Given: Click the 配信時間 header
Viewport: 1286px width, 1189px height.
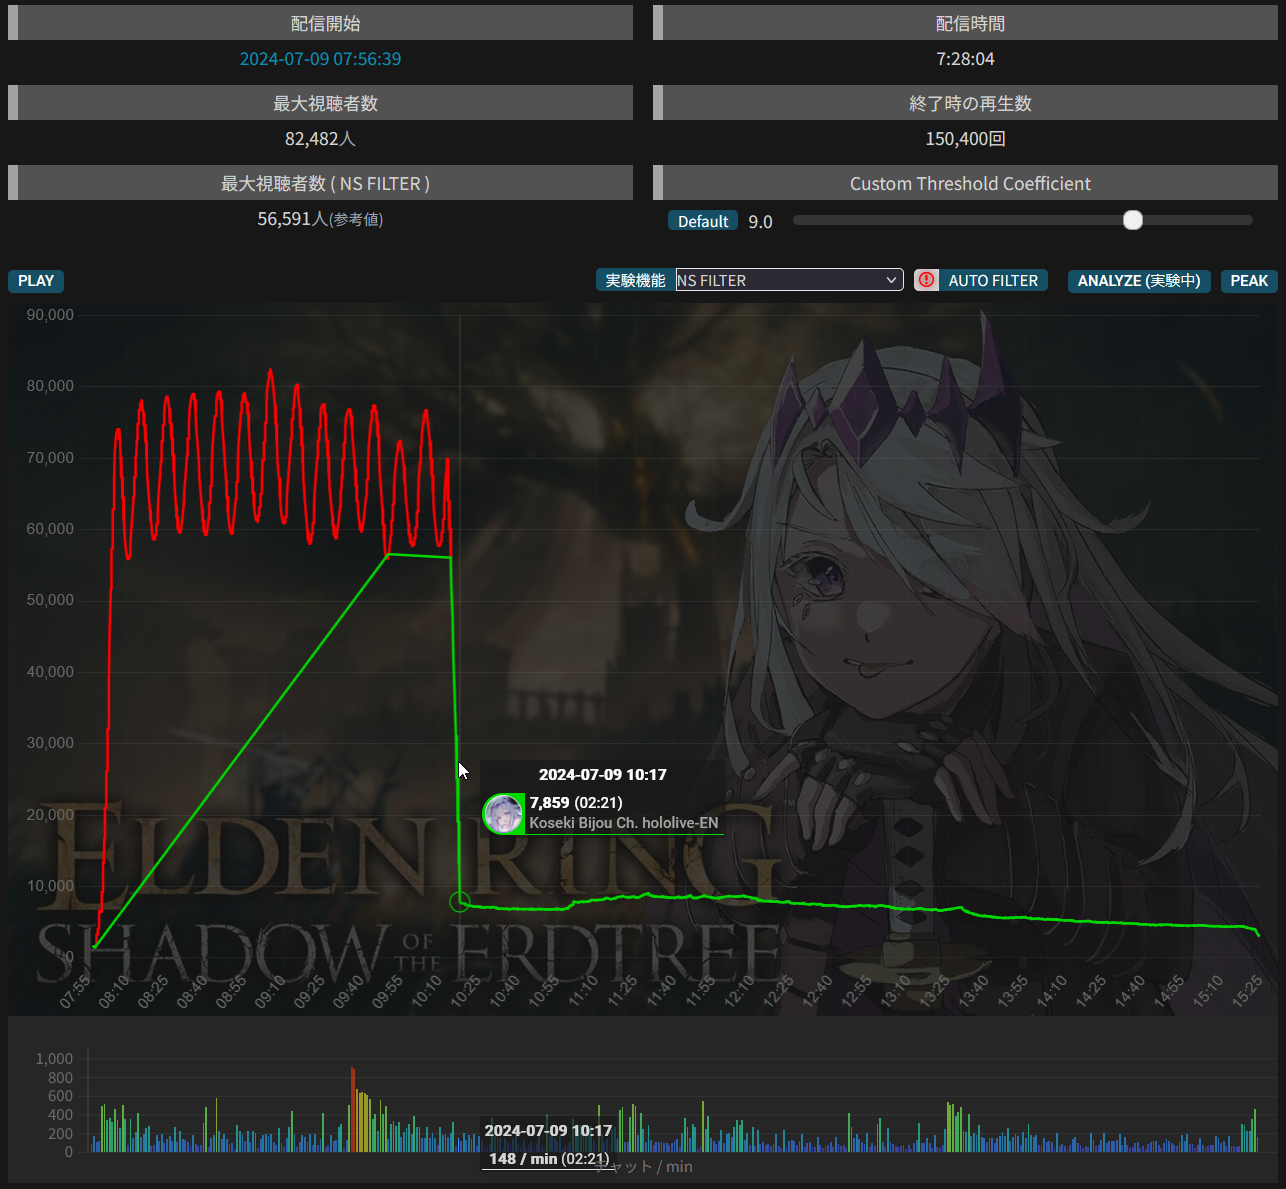Looking at the screenshot, I should click(965, 23).
